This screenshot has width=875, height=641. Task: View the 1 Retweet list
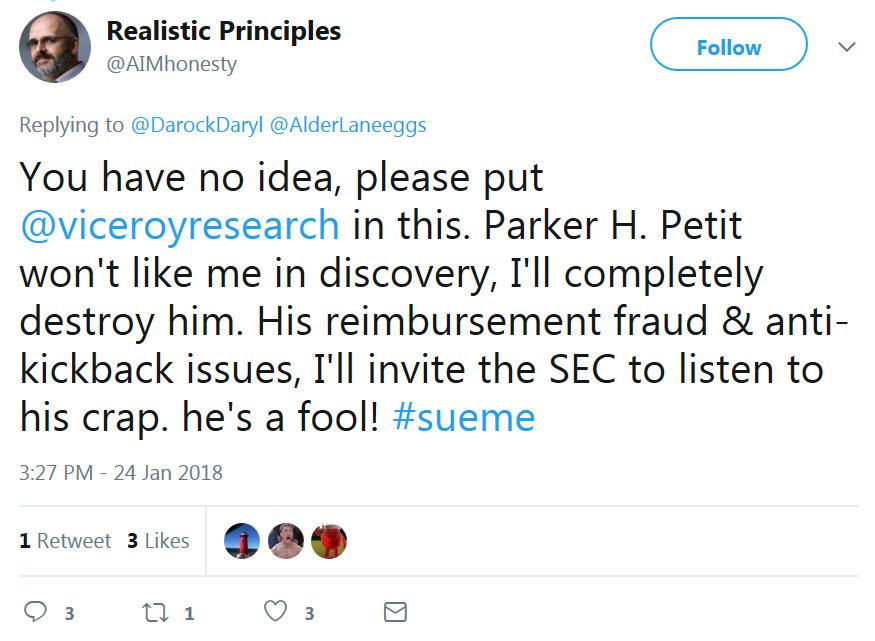pos(65,541)
